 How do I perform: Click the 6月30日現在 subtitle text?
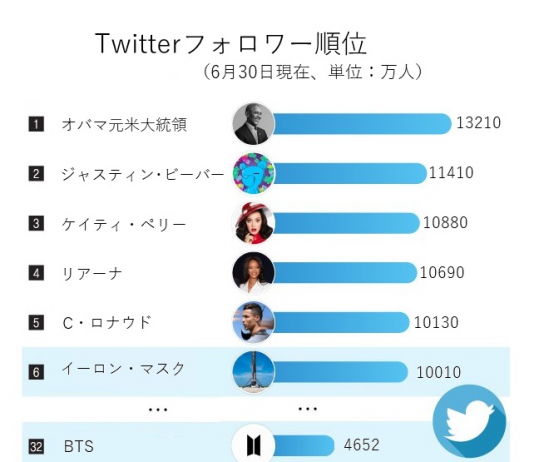pos(260,72)
